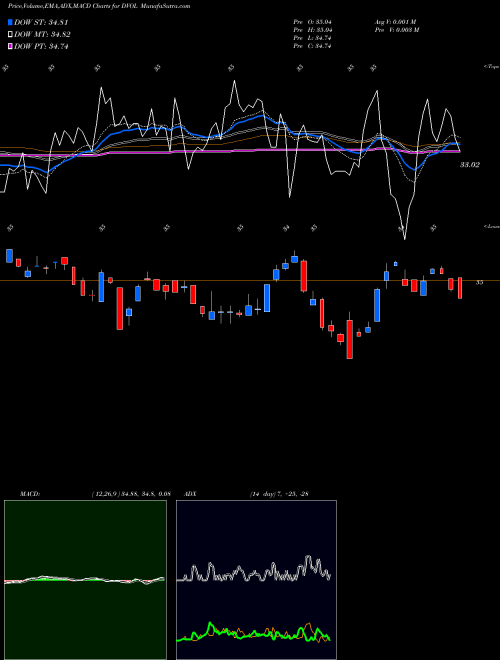Click the 'Pre O: 35.04' value

(312, 22)
